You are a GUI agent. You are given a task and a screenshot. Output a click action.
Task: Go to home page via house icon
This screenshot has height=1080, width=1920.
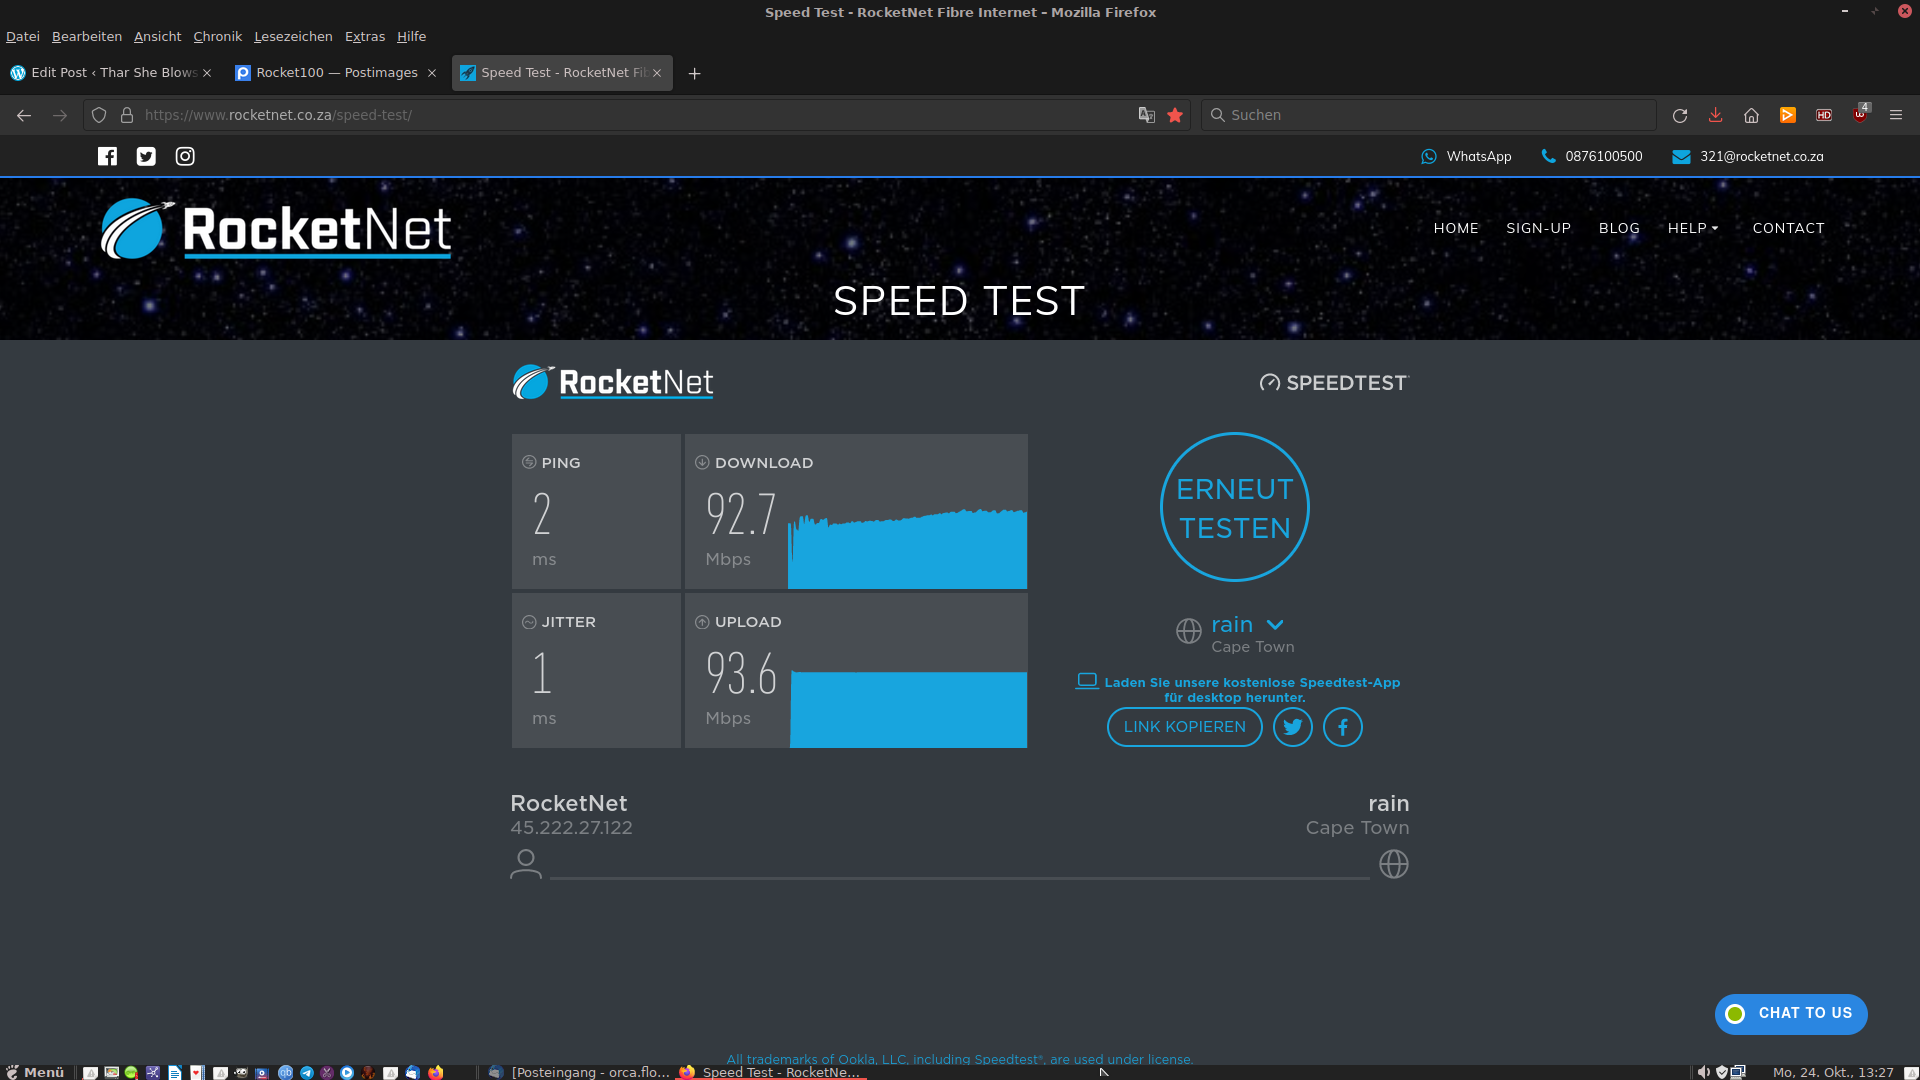[x=1751, y=115]
